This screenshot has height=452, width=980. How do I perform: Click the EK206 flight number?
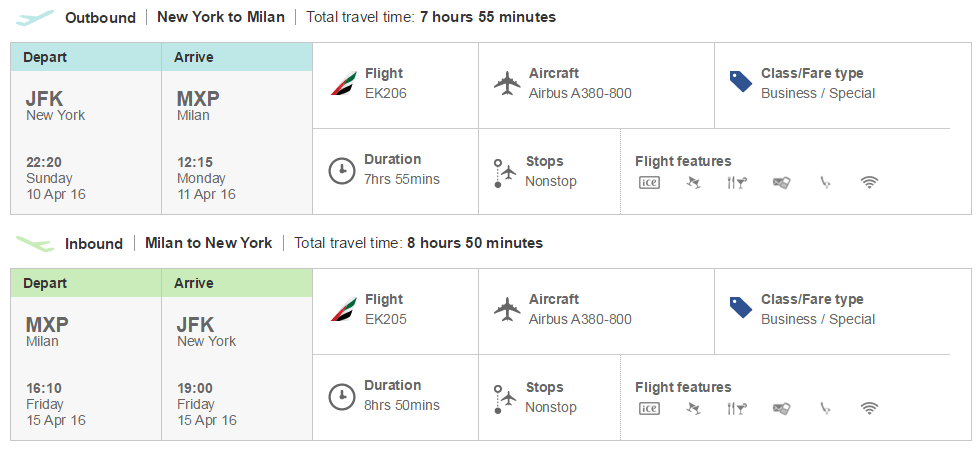pos(386,93)
